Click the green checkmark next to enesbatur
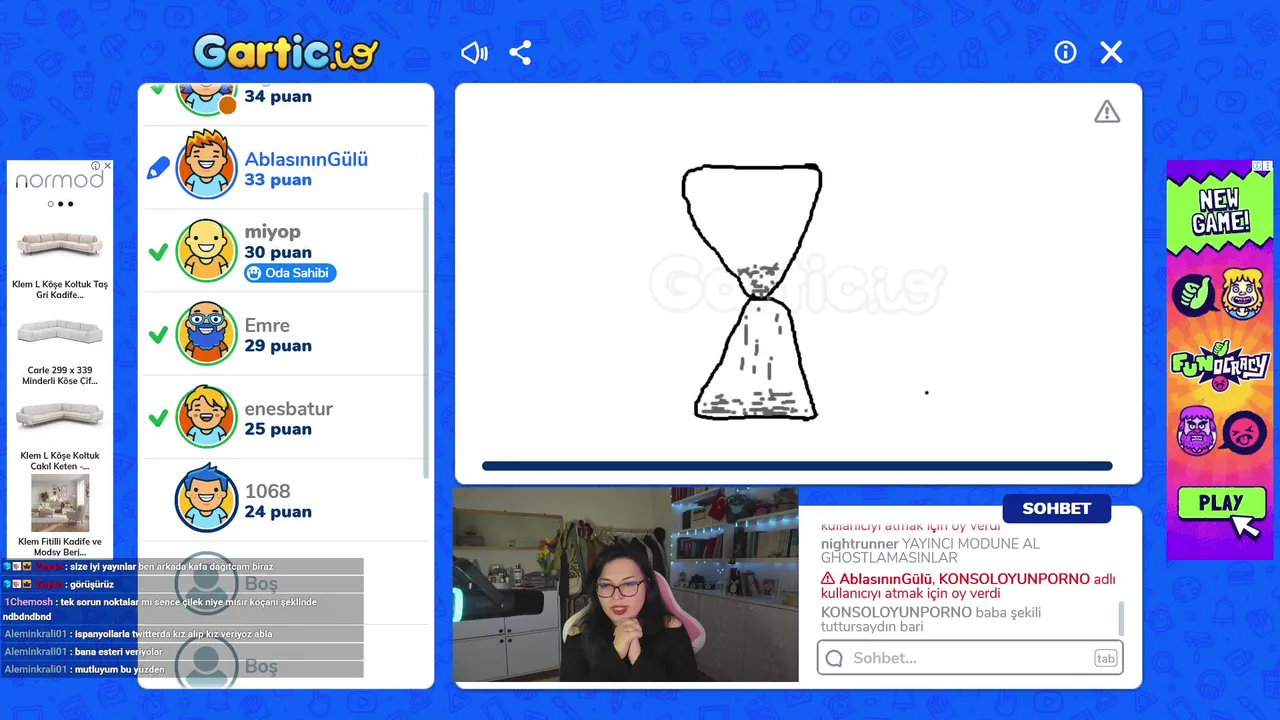The height and width of the screenshot is (720, 1280). click(158, 418)
